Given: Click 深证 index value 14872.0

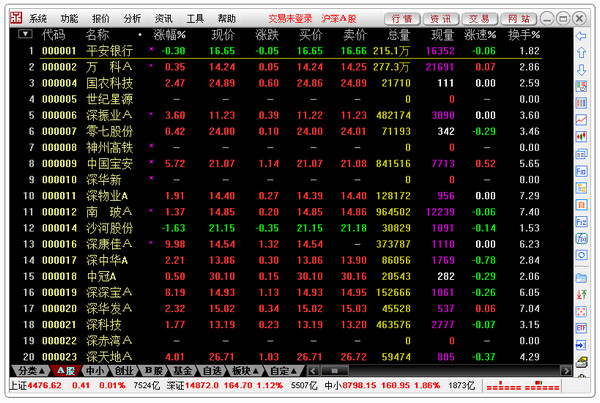Looking at the screenshot, I should (202, 385).
